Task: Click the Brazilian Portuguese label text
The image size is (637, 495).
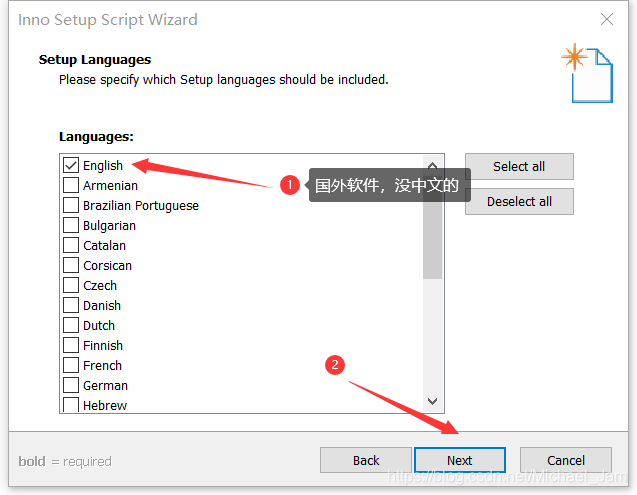Action: coord(141,206)
